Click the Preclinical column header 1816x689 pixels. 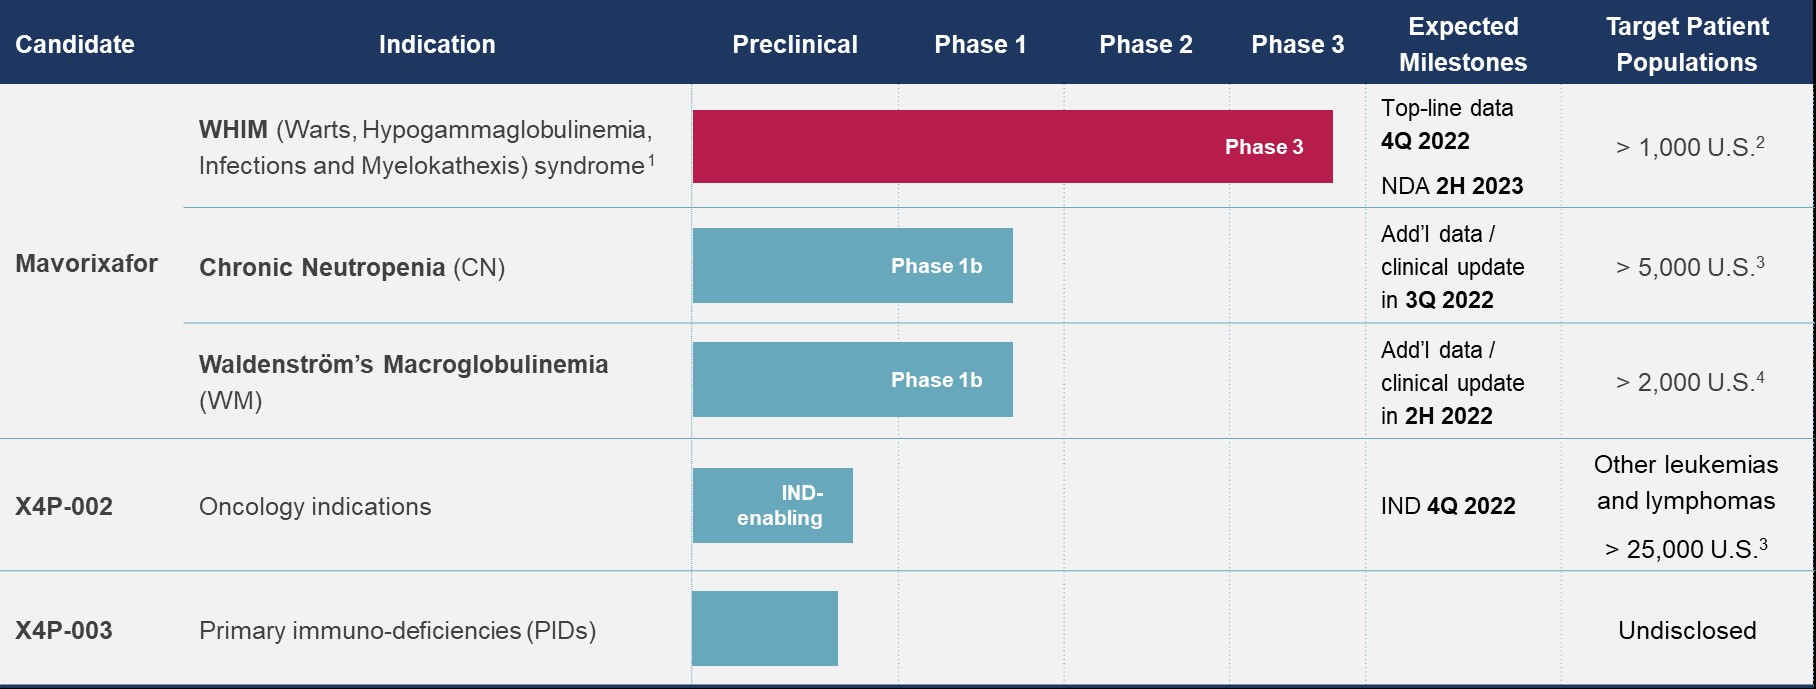[x=795, y=44]
